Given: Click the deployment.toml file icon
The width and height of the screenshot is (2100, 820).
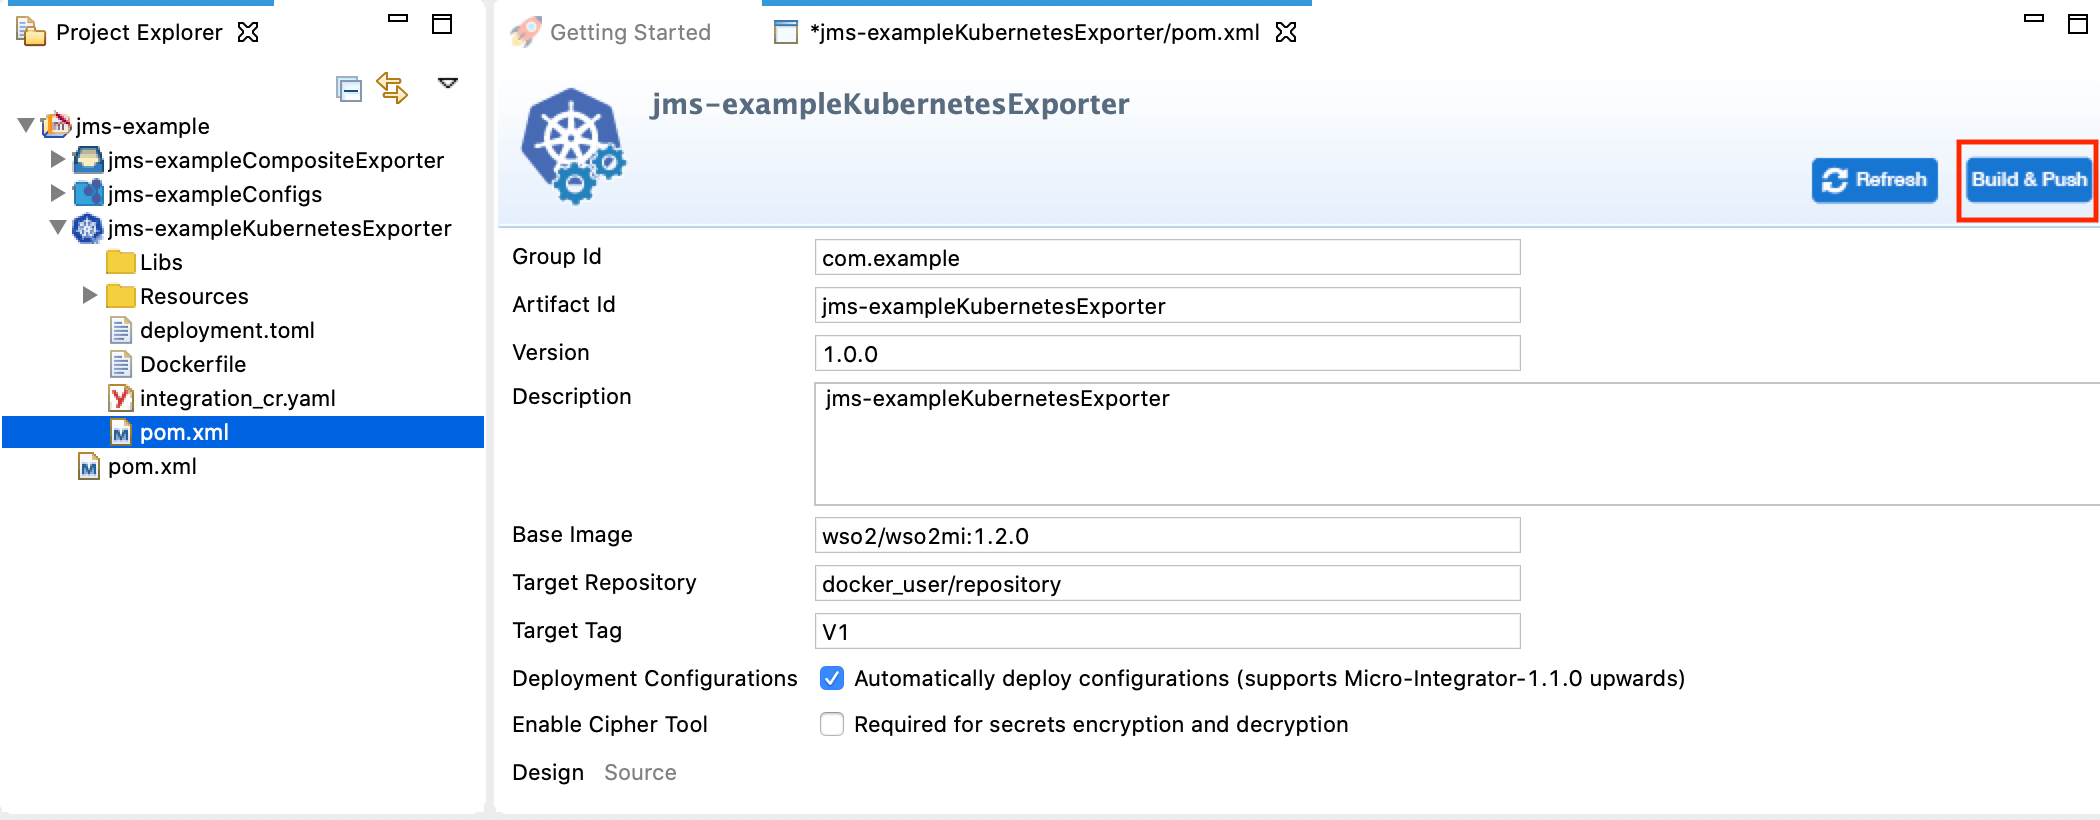Looking at the screenshot, I should (x=121, y=330).
